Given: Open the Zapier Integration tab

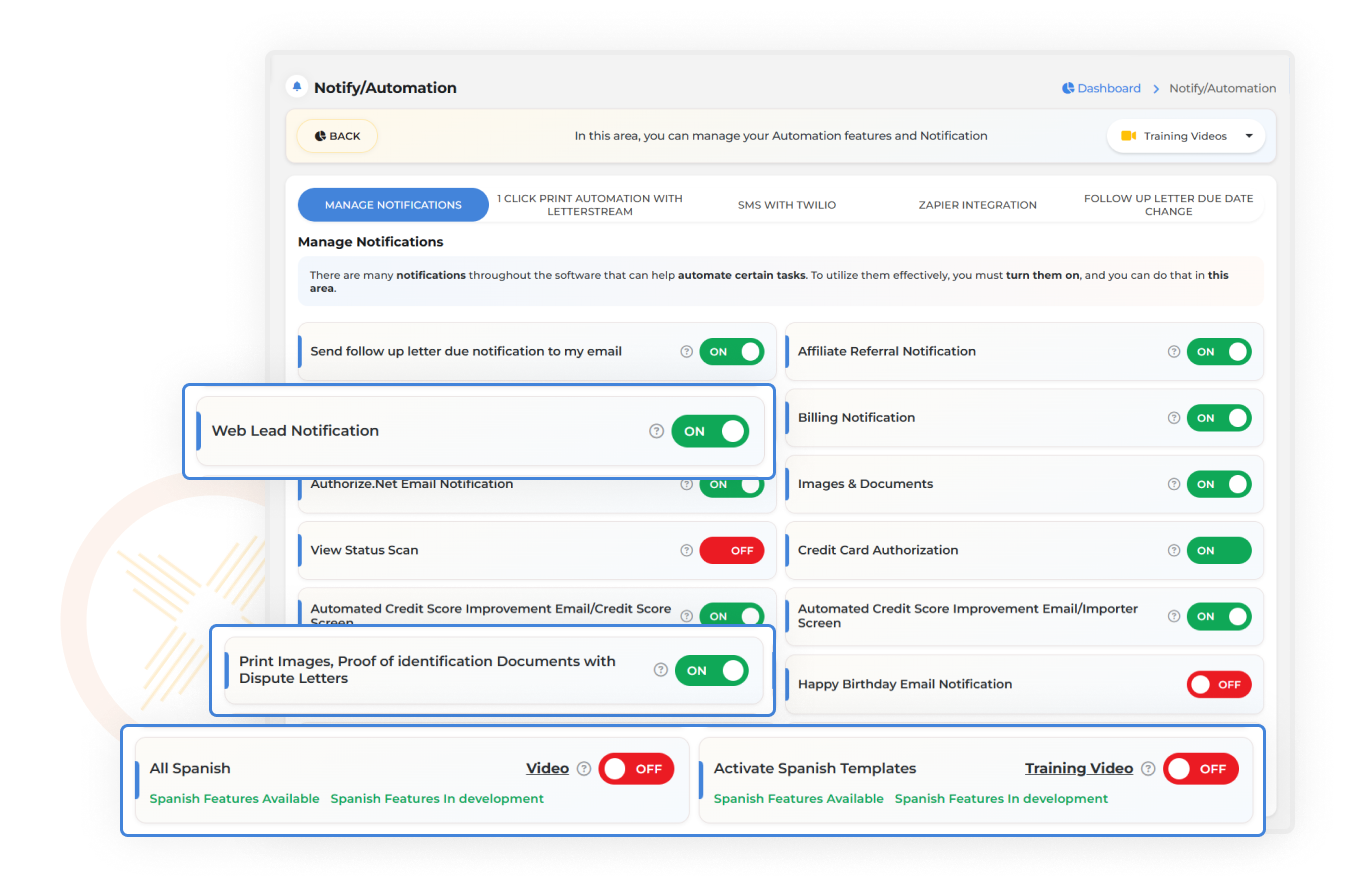Looking at the screenshot, I should (977, 205).
